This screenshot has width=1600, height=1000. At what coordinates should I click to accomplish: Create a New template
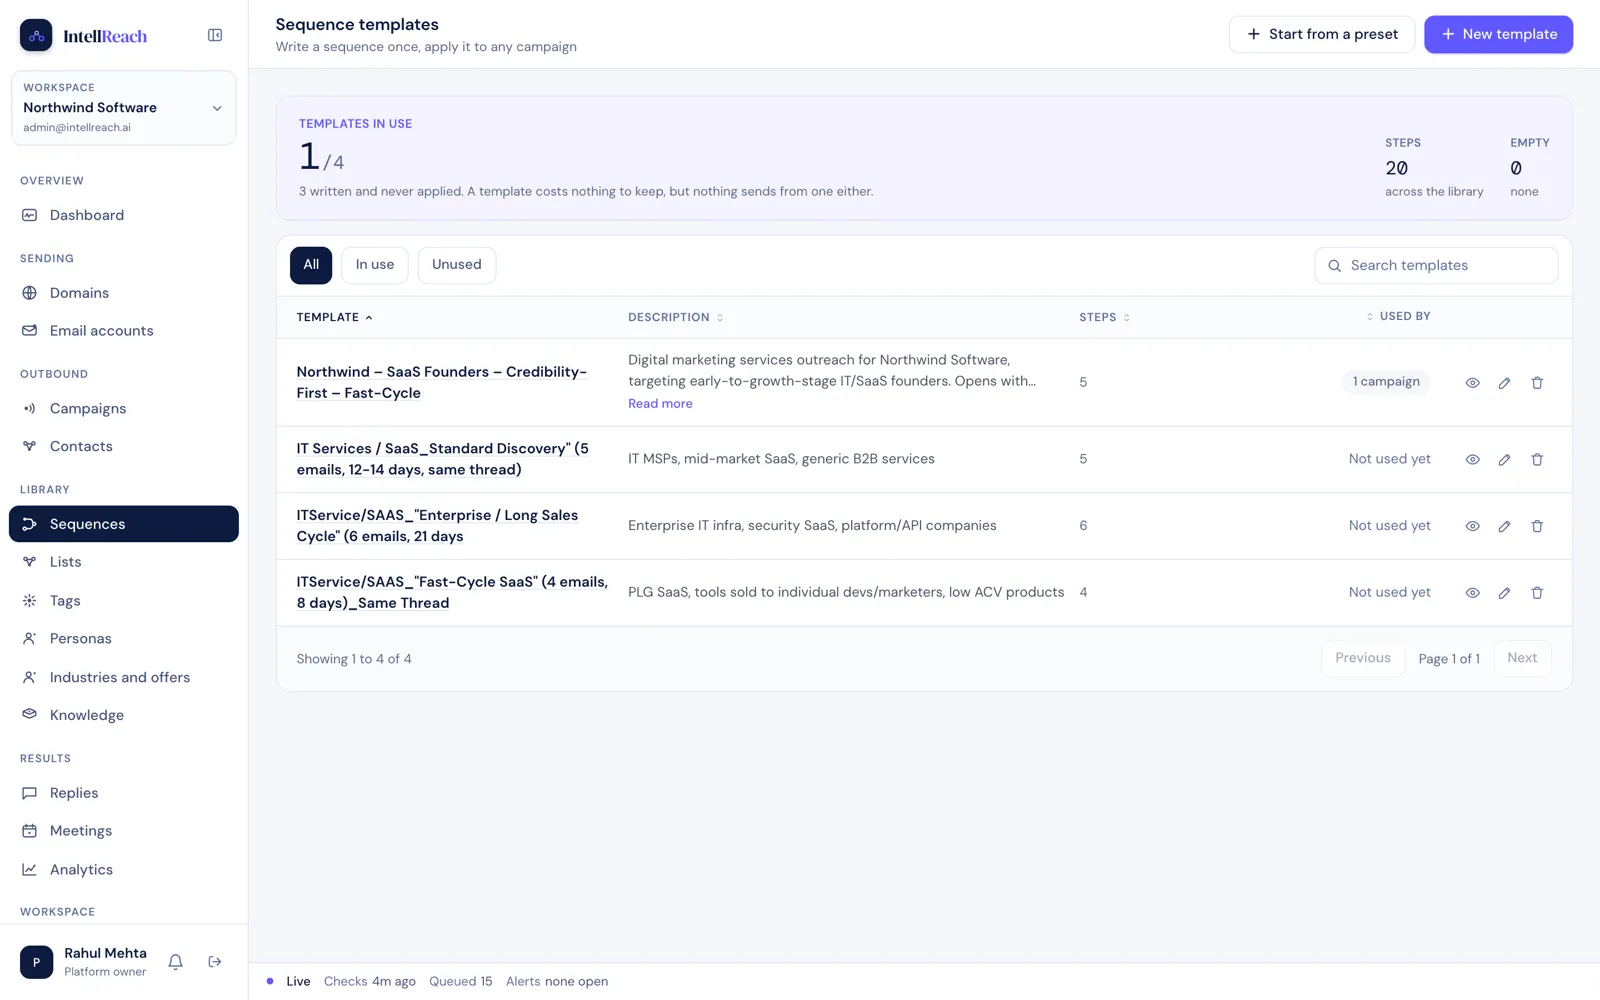1498,34
